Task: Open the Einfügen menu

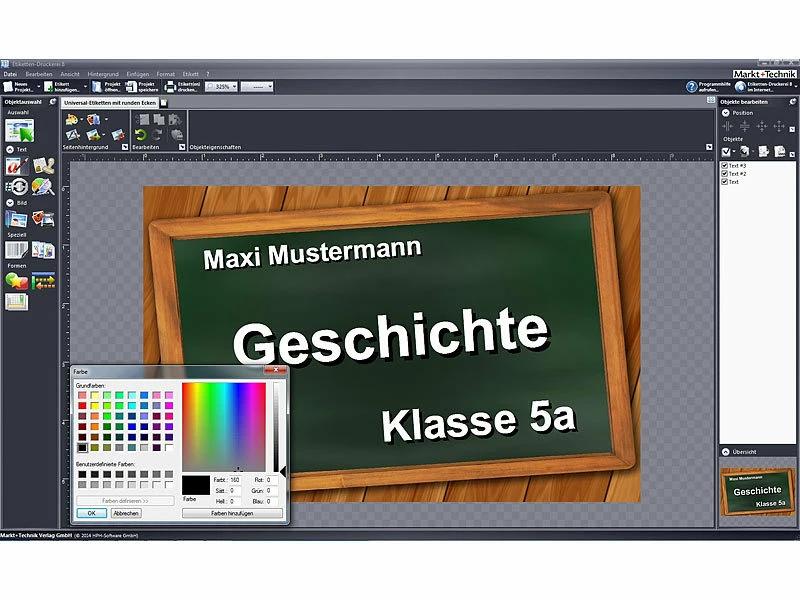Action: point(138,74)
